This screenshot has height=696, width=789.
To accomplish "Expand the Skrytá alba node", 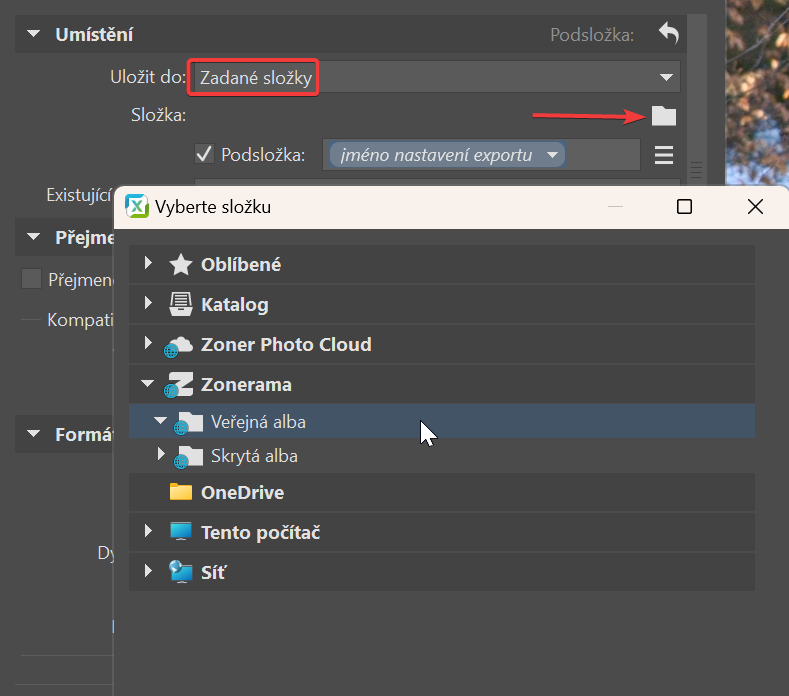I will pos(161,454).
